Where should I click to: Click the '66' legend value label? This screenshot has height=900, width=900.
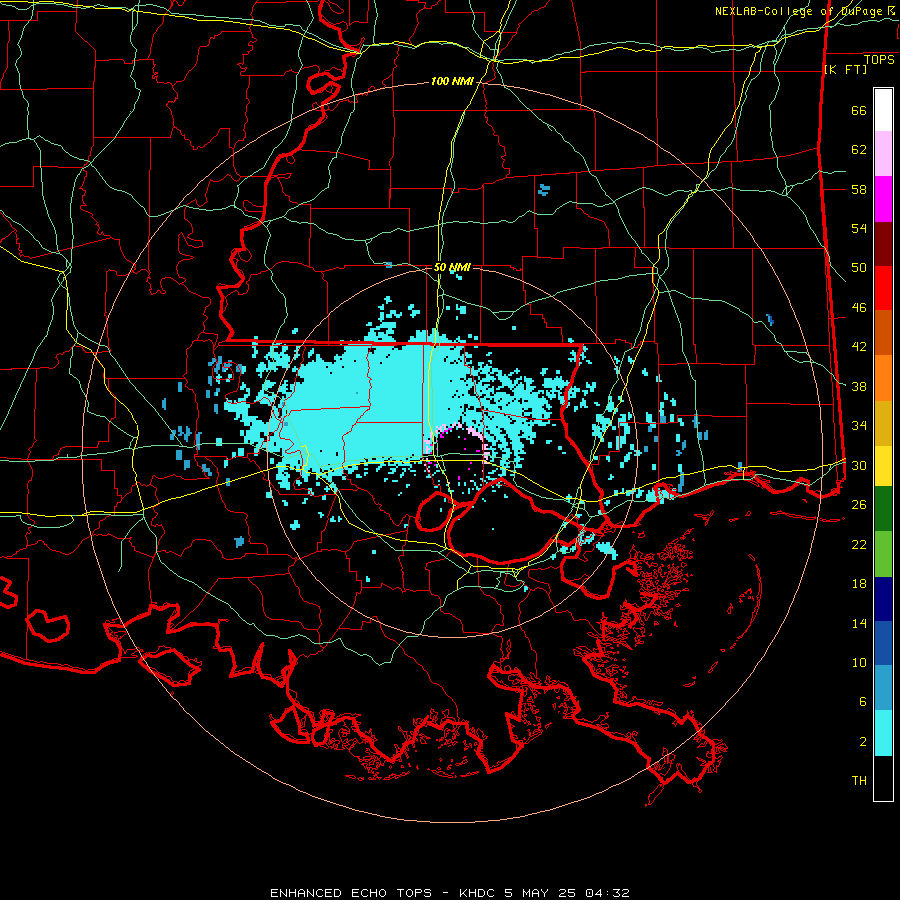tap(859, 110)
